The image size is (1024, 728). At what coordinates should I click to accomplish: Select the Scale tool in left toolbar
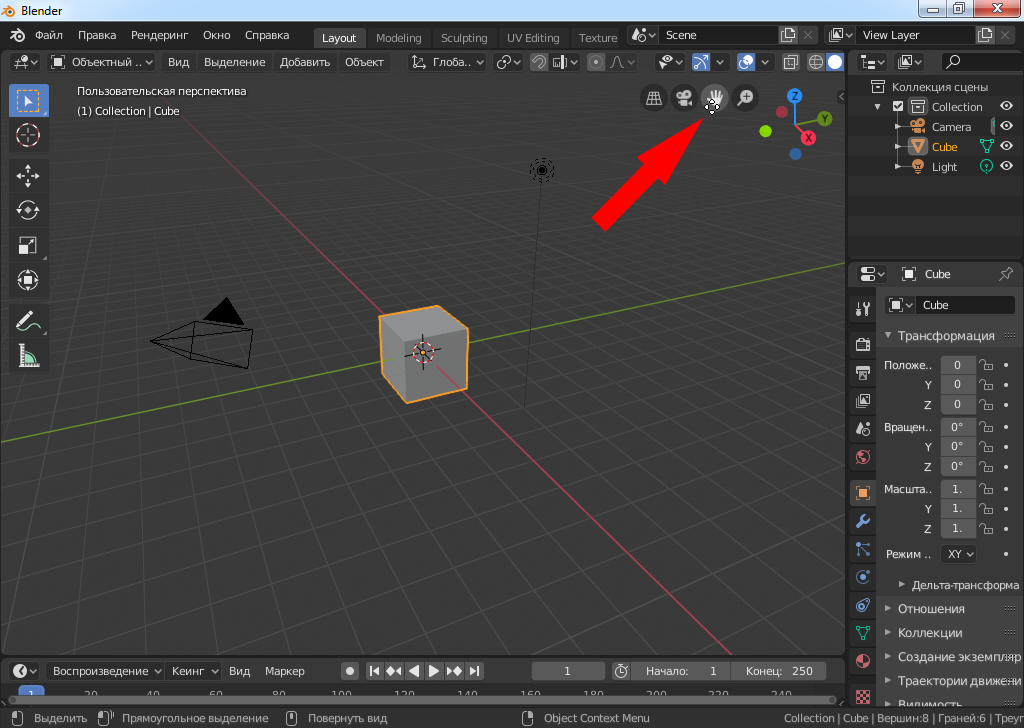[28, 245]
